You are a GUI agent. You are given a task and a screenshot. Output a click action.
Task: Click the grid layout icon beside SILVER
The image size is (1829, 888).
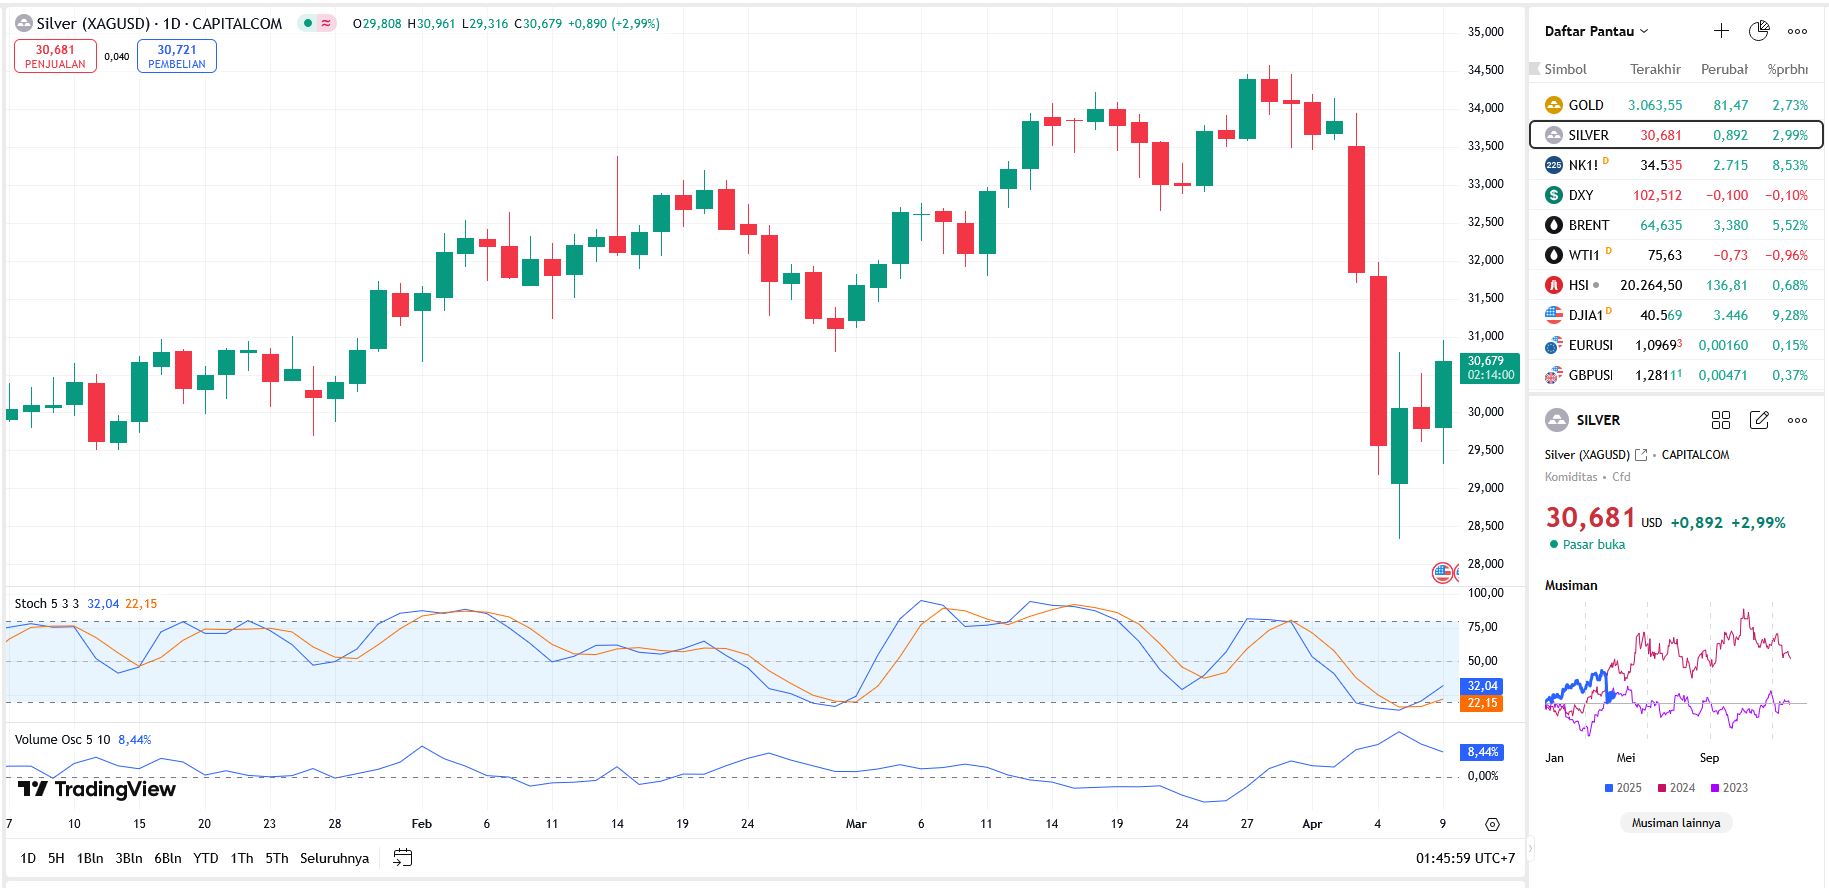(x=1721, y=420)
